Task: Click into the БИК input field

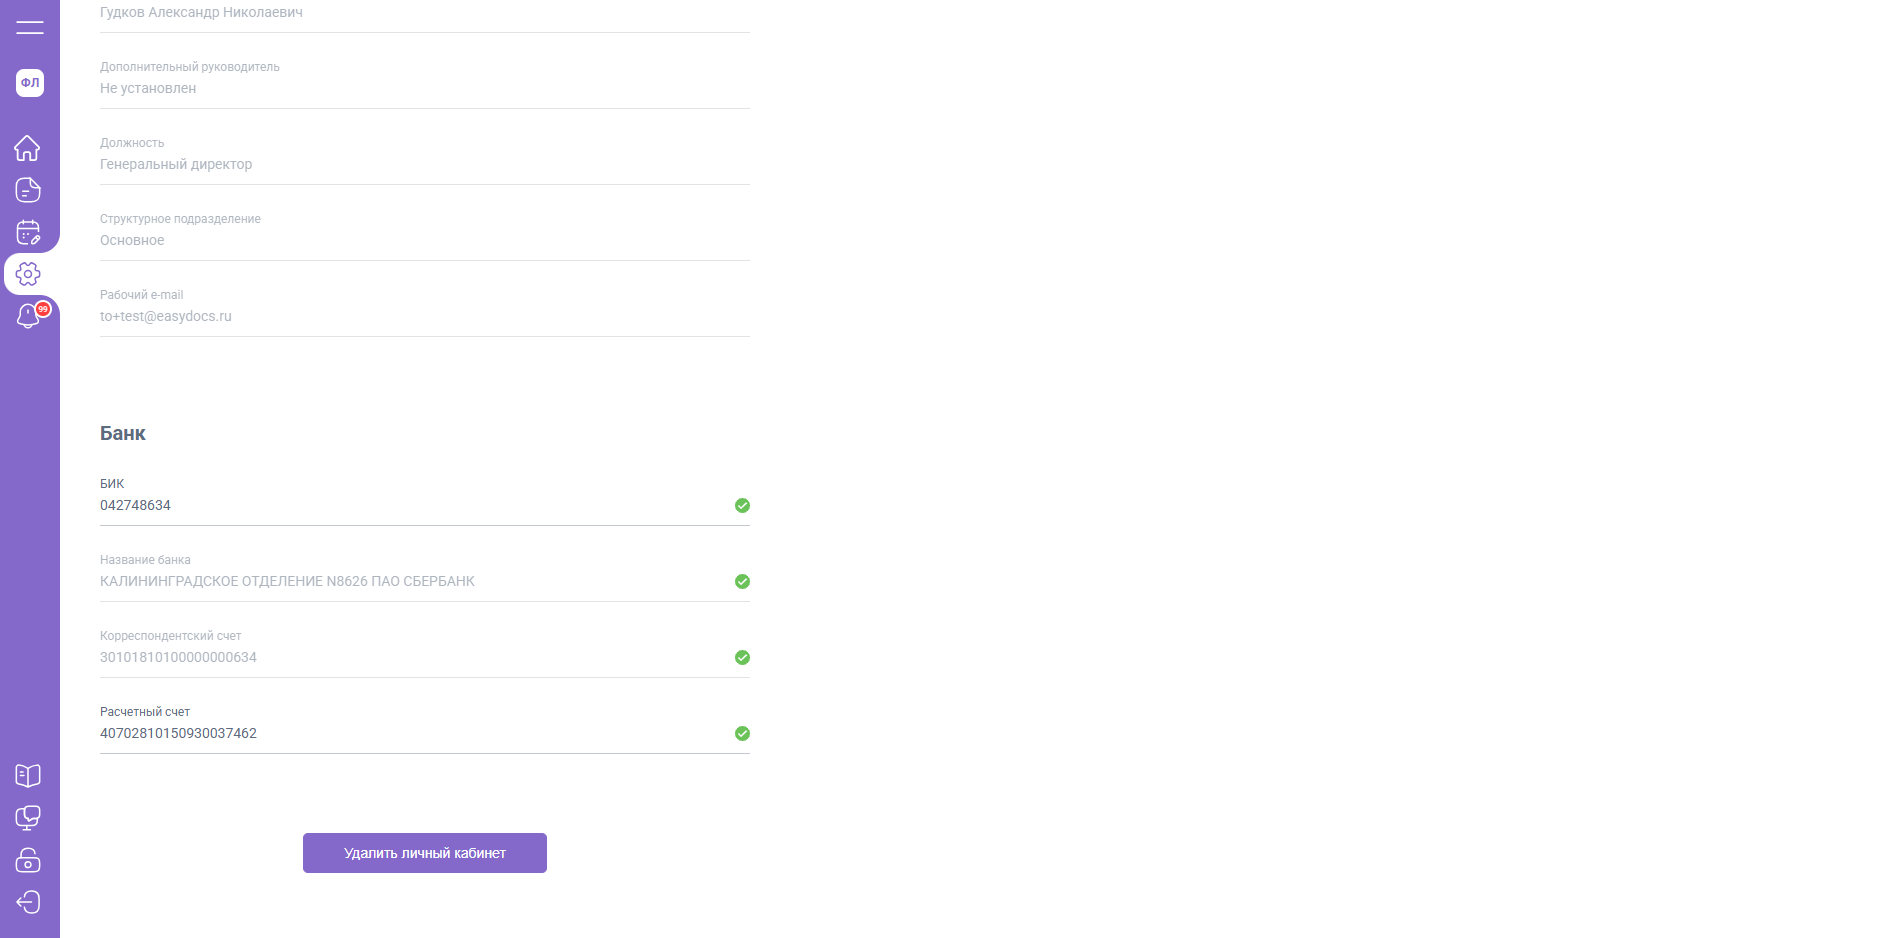Action: point(410,505)
